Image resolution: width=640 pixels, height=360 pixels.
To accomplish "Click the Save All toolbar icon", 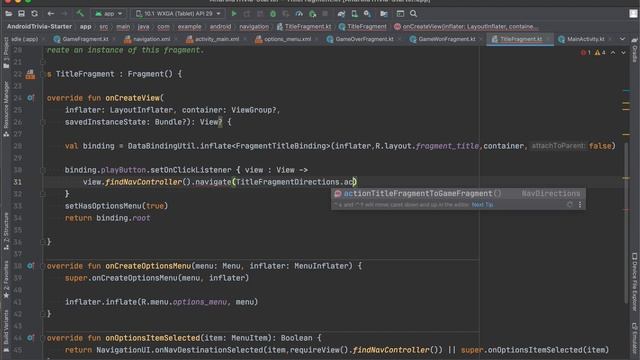I will [x=21, y=13].
